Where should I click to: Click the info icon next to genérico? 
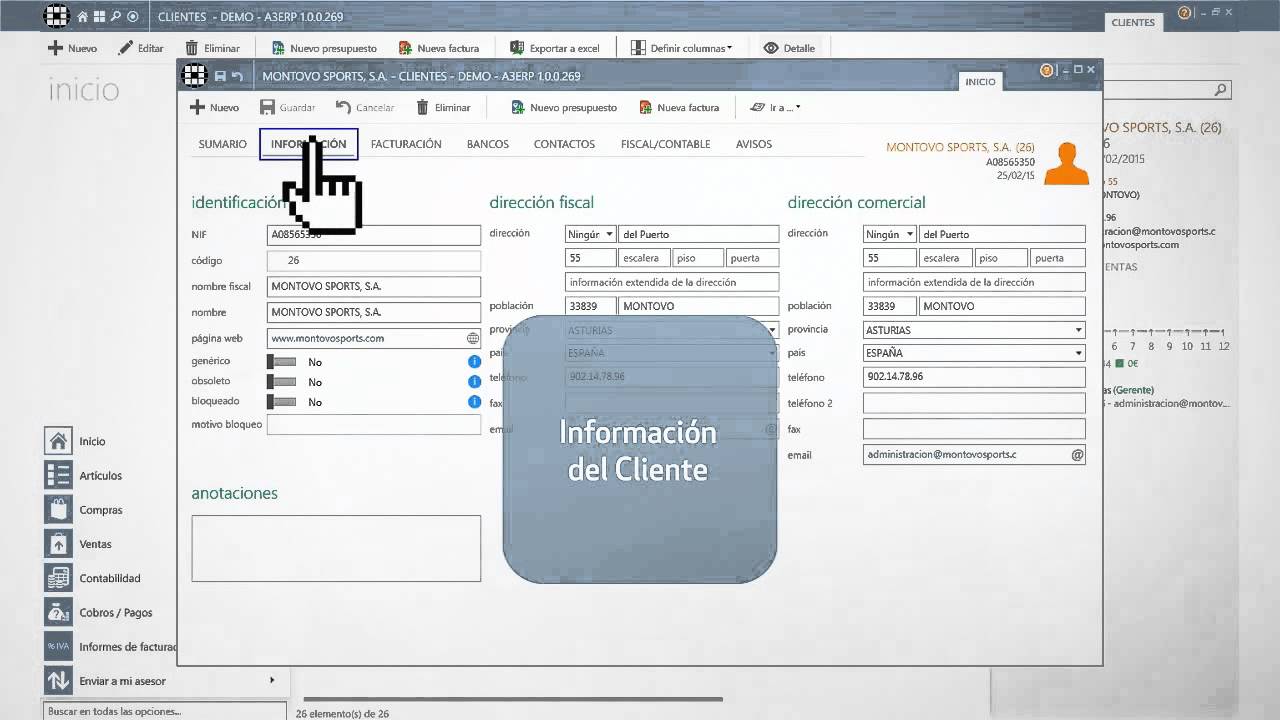point(475,361)
